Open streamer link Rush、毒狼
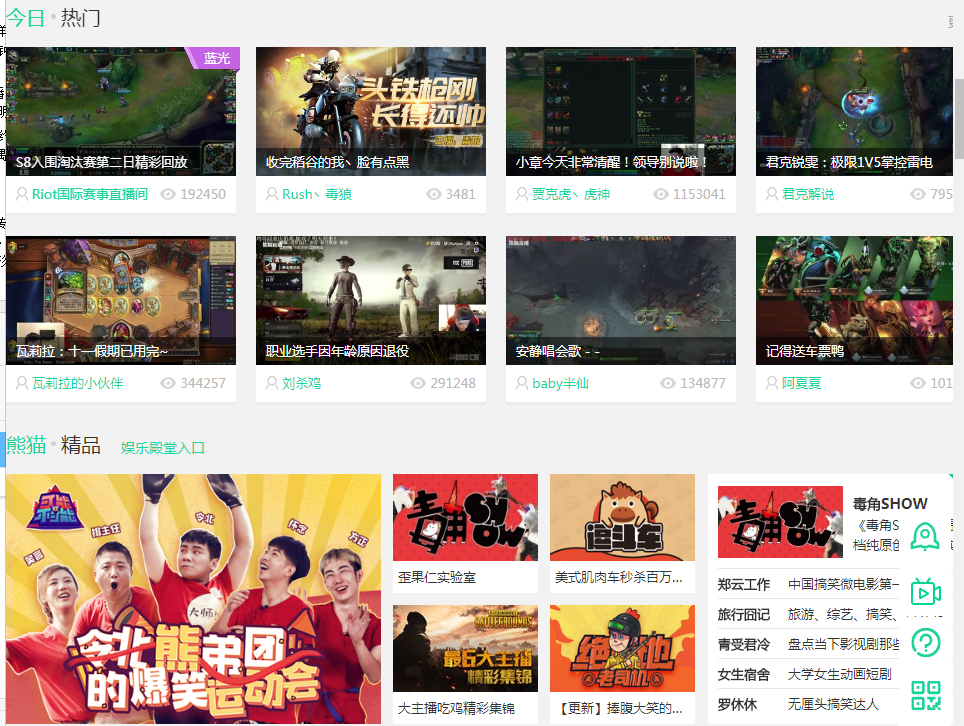 pyautogui.click(x=317, y=194)
